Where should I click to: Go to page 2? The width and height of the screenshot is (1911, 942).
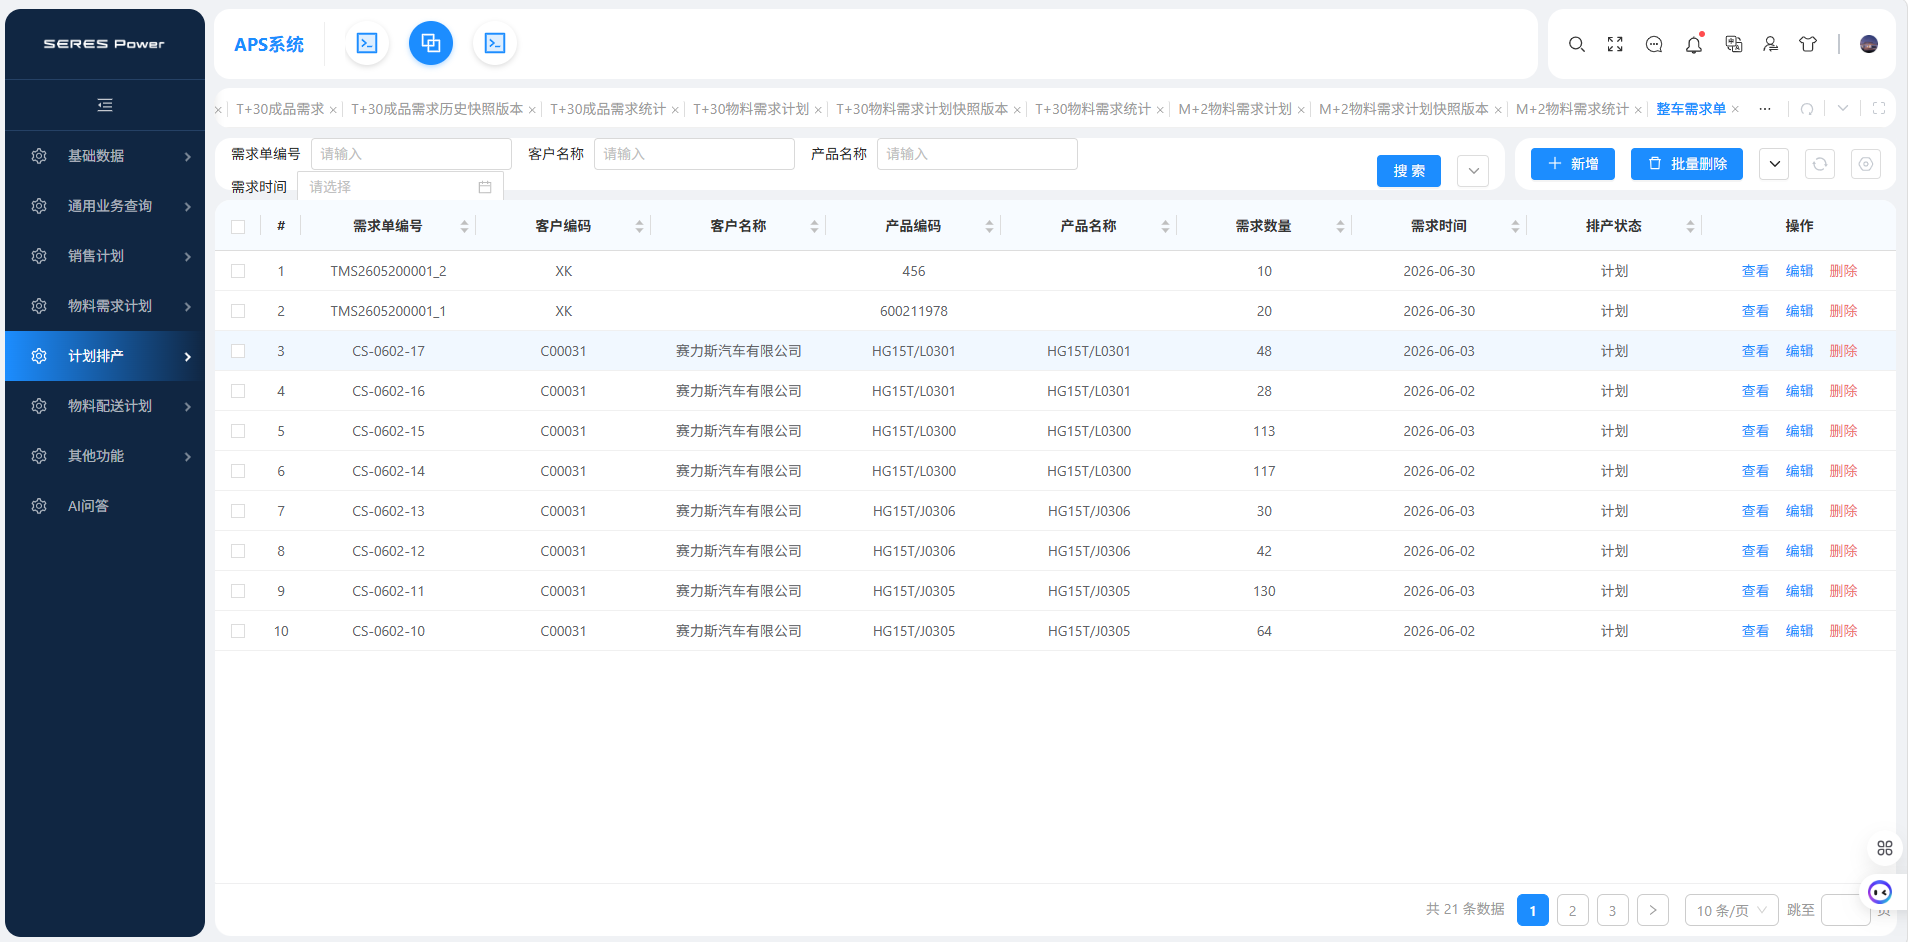(x=1573, y=910)
